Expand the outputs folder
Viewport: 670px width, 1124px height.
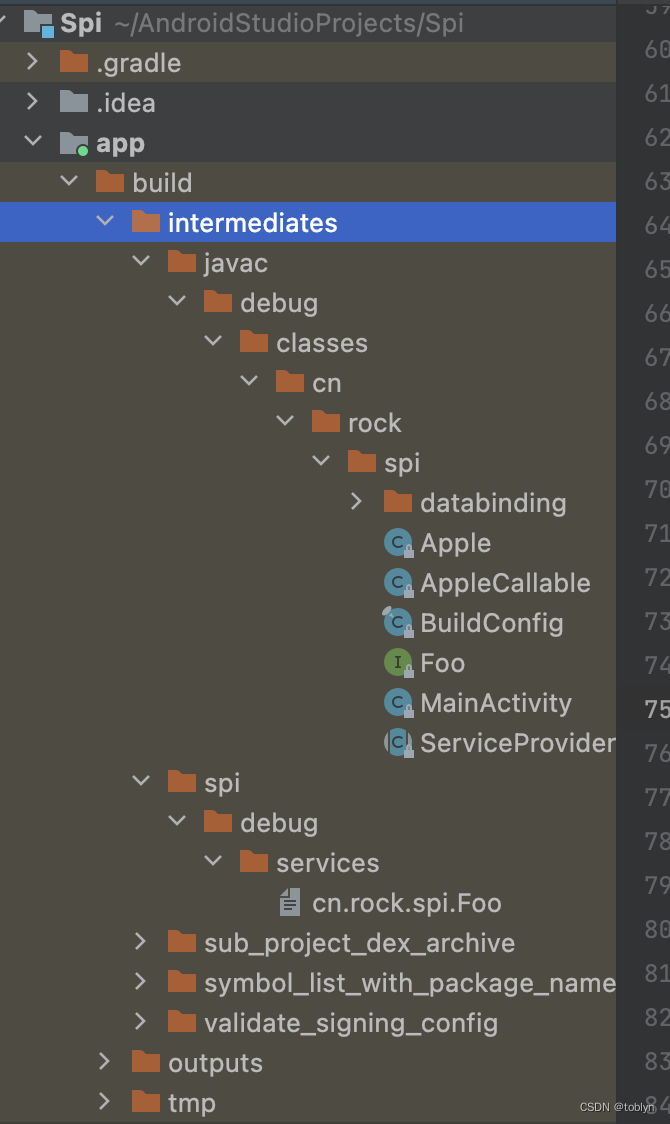tap(104, 1062)
